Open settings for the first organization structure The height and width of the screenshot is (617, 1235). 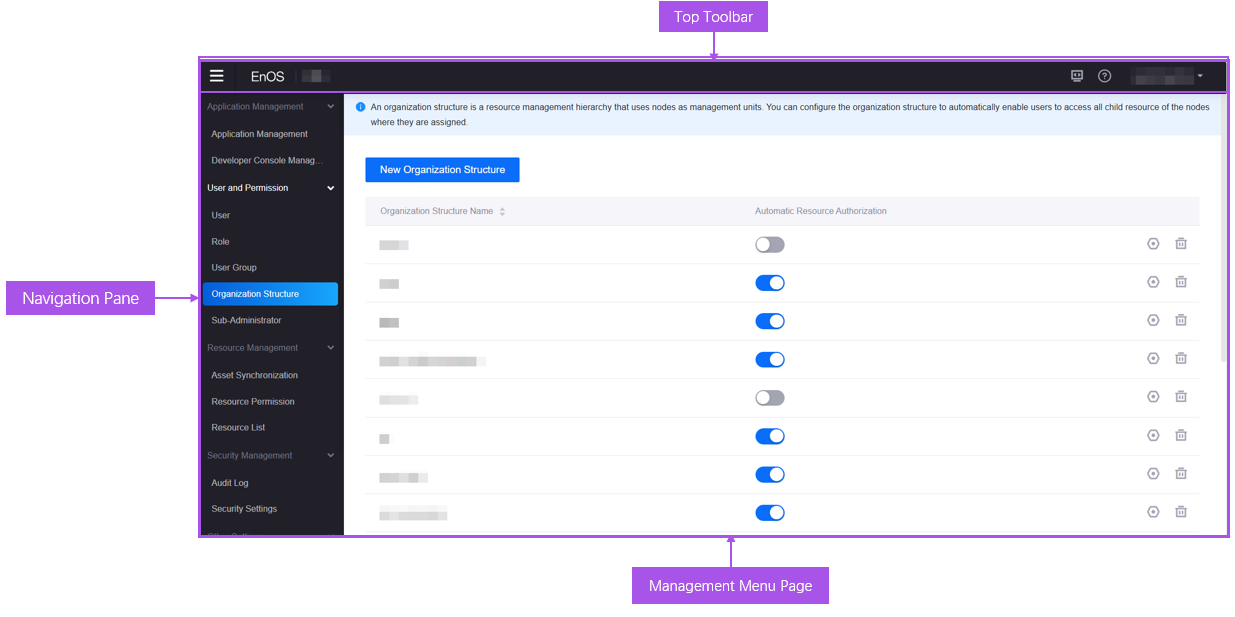tap(1153, 244)
